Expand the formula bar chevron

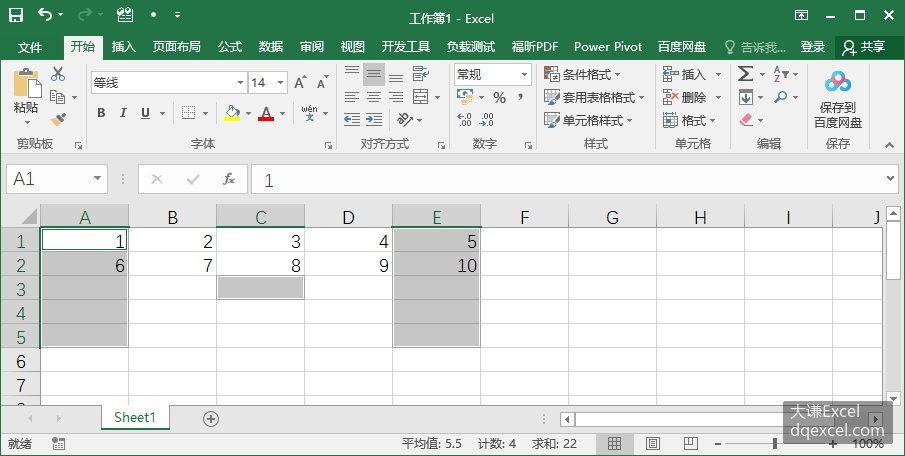click(891, 178)
